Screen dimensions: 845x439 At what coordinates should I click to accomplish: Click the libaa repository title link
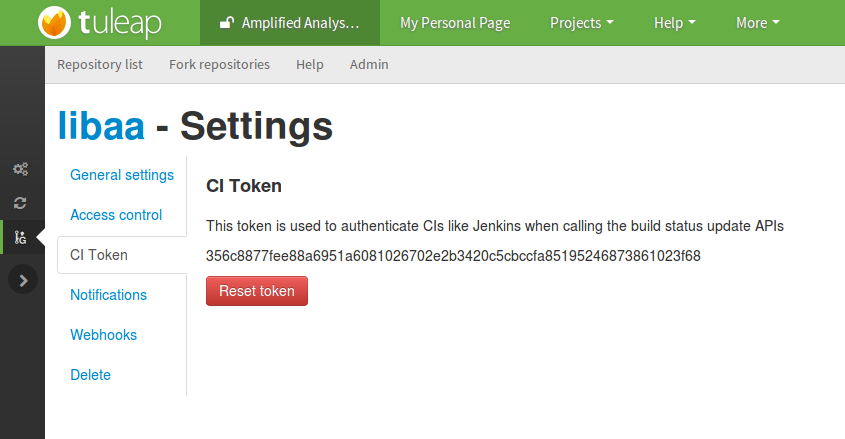coord(101,126)
